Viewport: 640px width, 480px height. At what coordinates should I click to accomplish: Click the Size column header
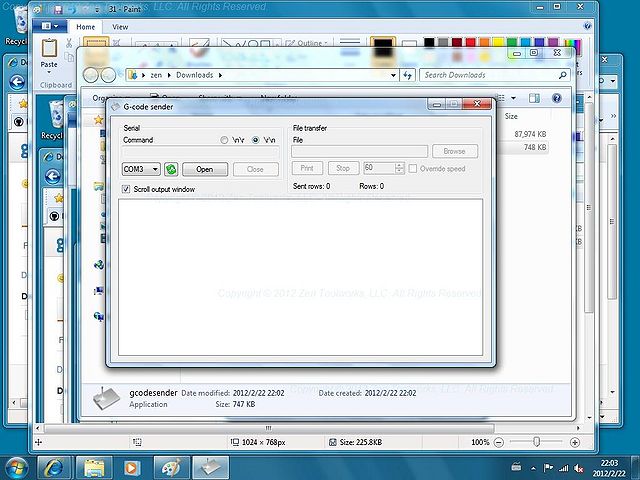[511, 116]
